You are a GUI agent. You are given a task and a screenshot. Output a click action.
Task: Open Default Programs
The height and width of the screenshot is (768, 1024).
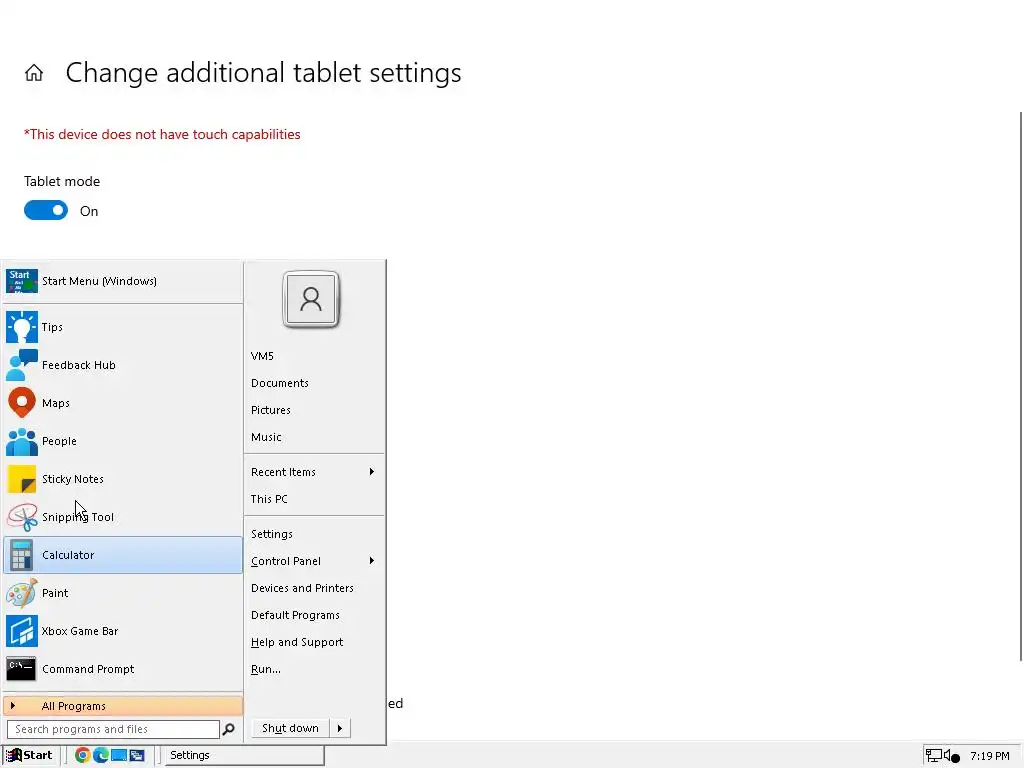point(295,615)
